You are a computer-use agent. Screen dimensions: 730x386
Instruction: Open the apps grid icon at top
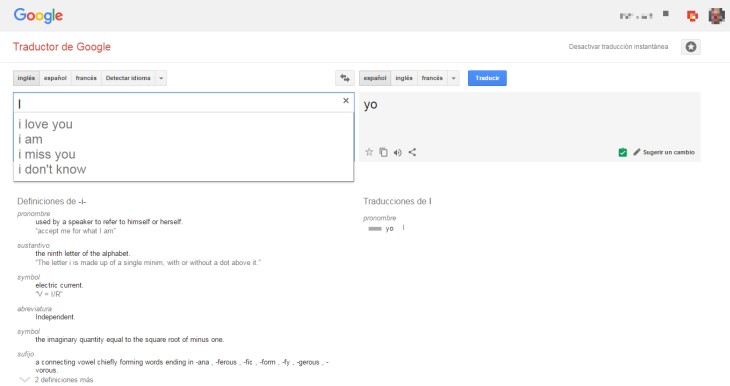[666, 14]
